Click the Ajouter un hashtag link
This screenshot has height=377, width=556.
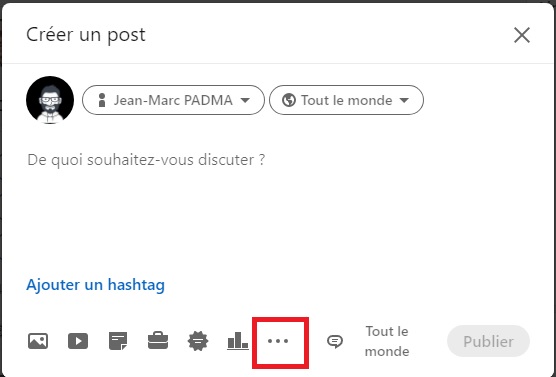click(95, 285)
